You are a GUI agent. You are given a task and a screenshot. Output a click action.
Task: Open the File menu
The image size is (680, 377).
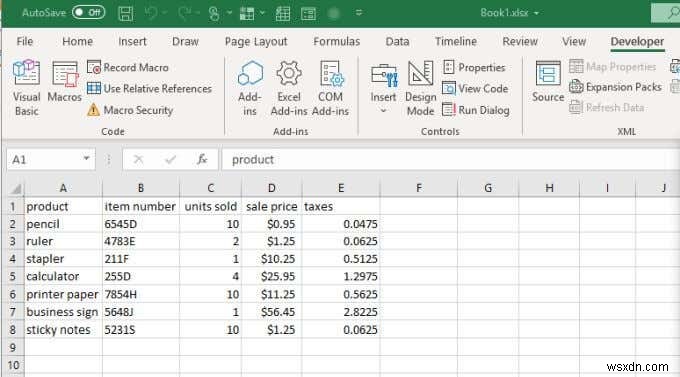(25, 41)
